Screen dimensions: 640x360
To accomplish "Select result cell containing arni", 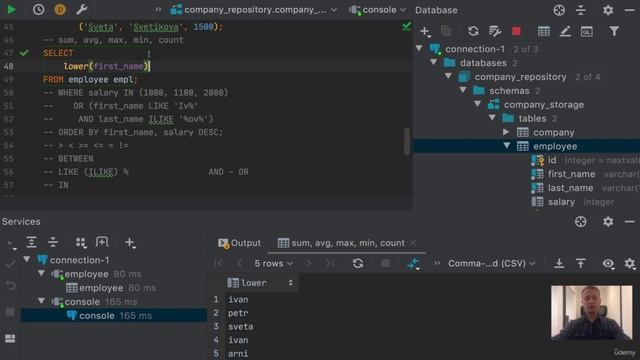I will coord(261,353).
